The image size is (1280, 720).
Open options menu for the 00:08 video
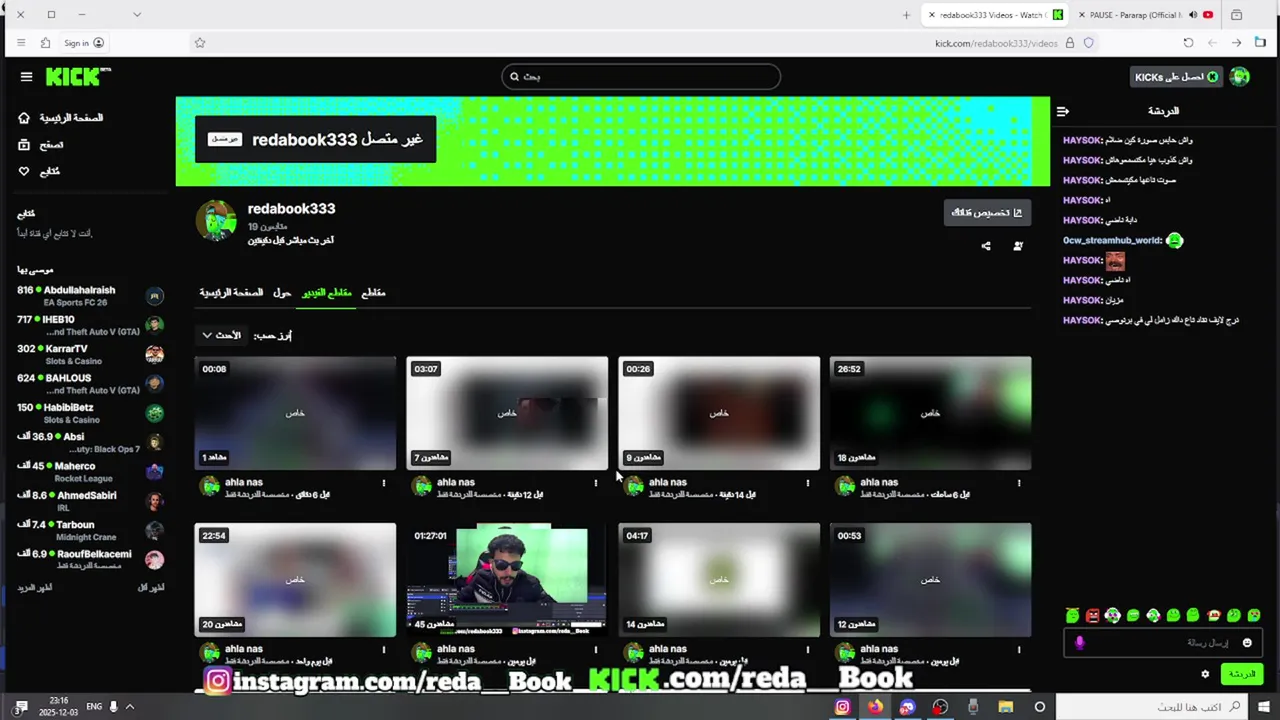click(x=384, y=483)
